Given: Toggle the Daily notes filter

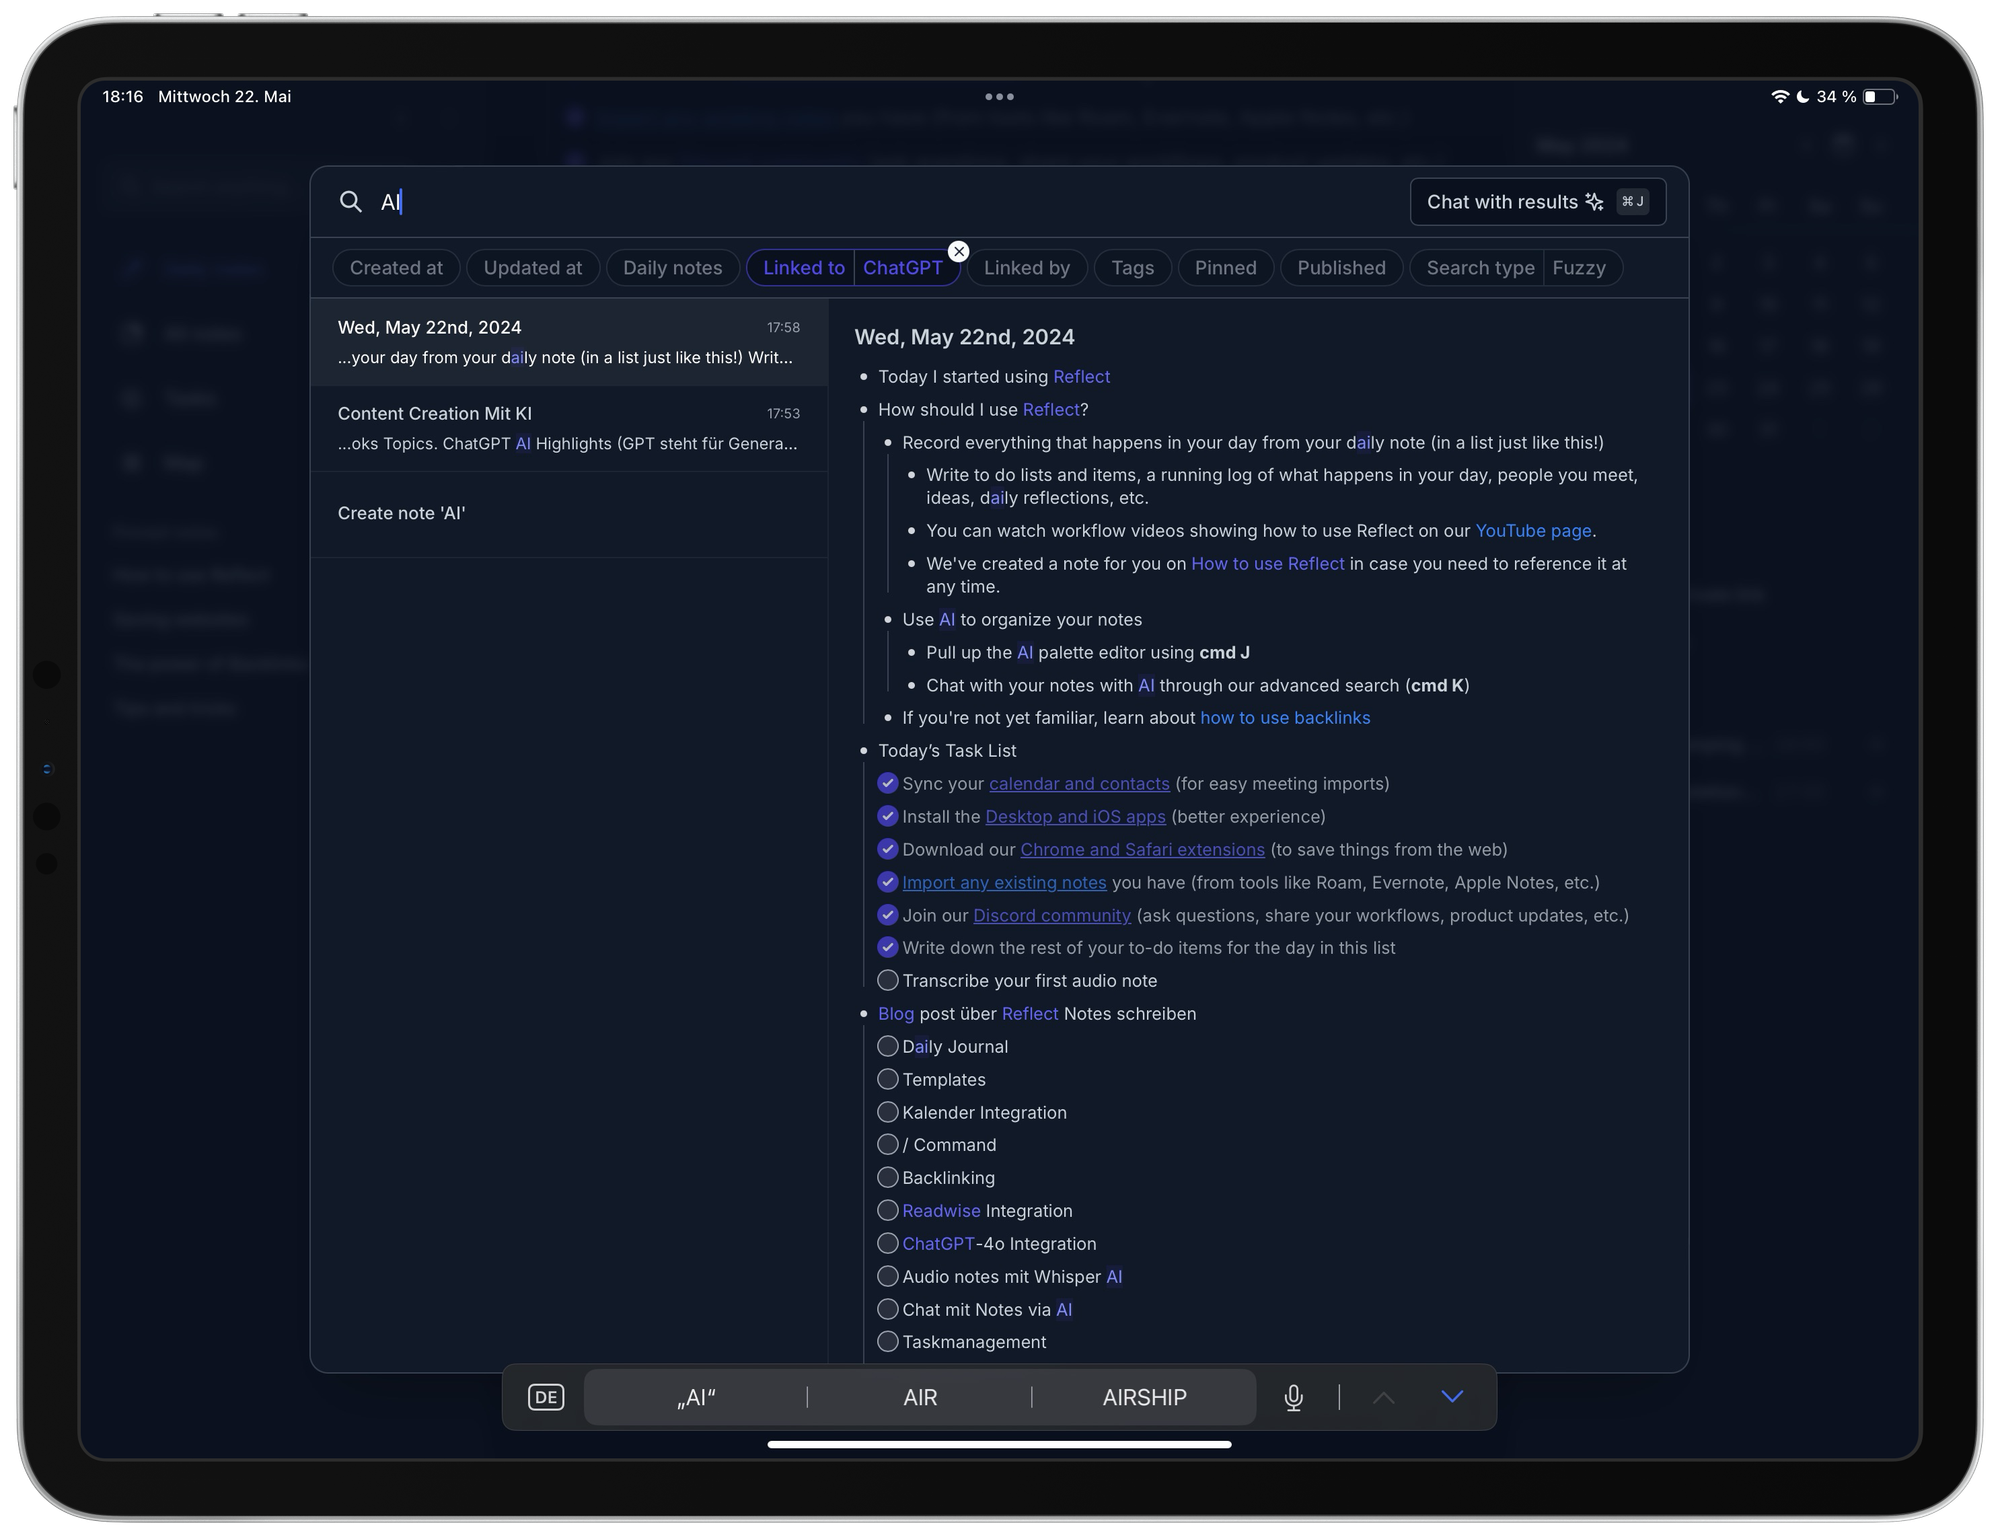Looking at the screenshot, I should (672, 268).
